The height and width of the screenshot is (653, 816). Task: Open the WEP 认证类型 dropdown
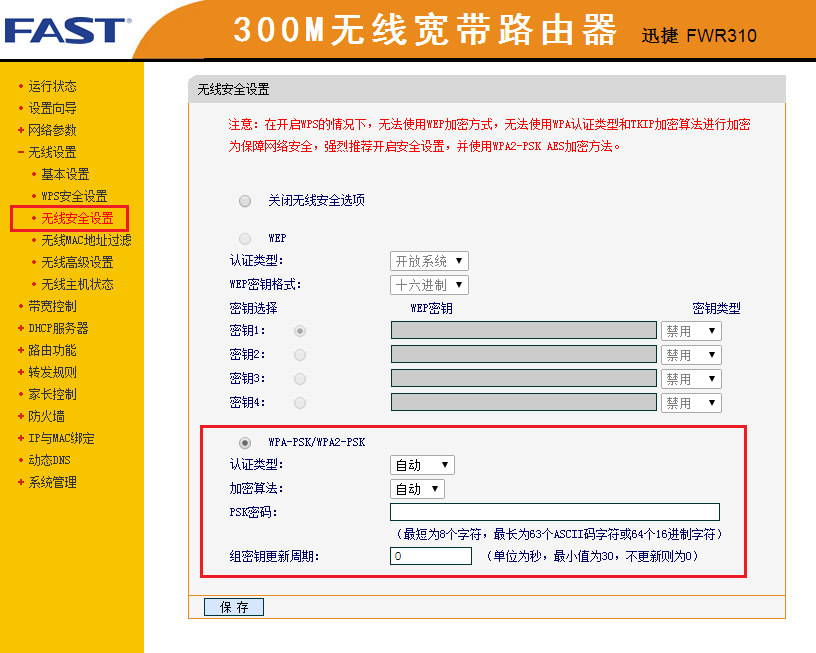point(428,260)
